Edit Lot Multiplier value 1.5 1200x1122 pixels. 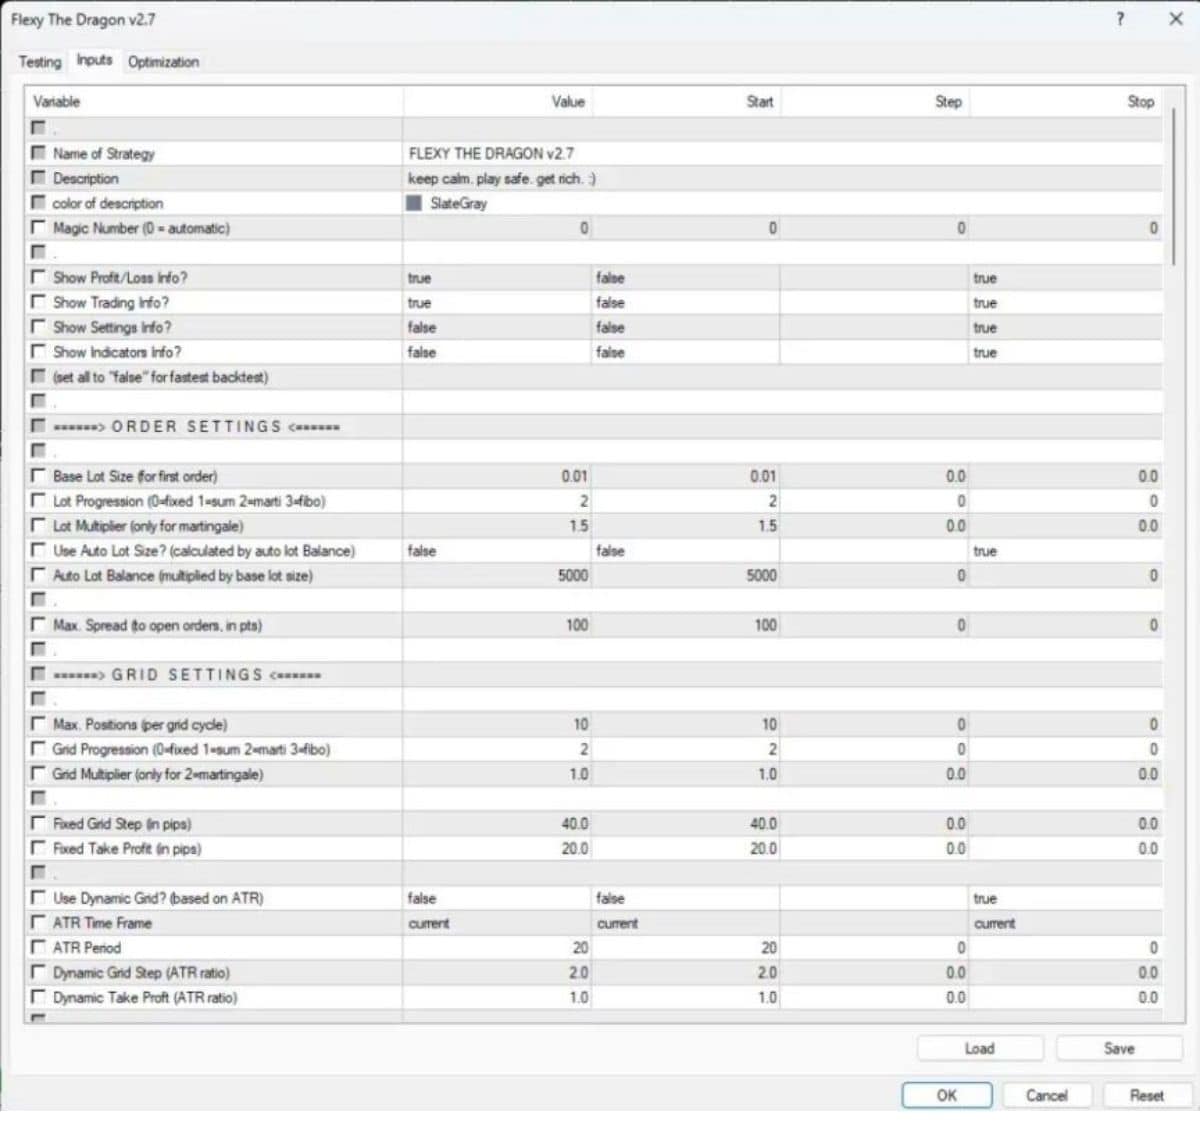click(x=497, y=526)
